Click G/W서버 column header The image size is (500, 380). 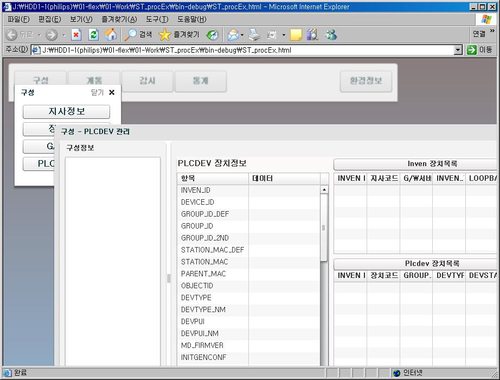click(416, 178)
